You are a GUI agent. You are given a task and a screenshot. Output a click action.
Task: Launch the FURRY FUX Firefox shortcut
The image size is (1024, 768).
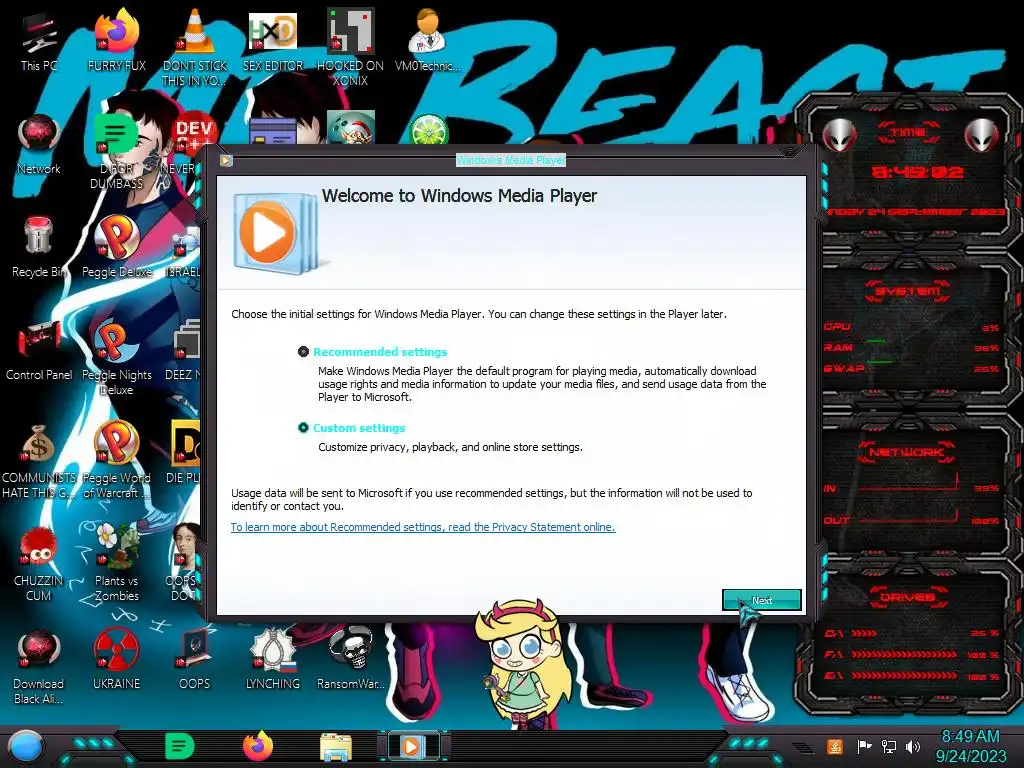coord(116,40)
